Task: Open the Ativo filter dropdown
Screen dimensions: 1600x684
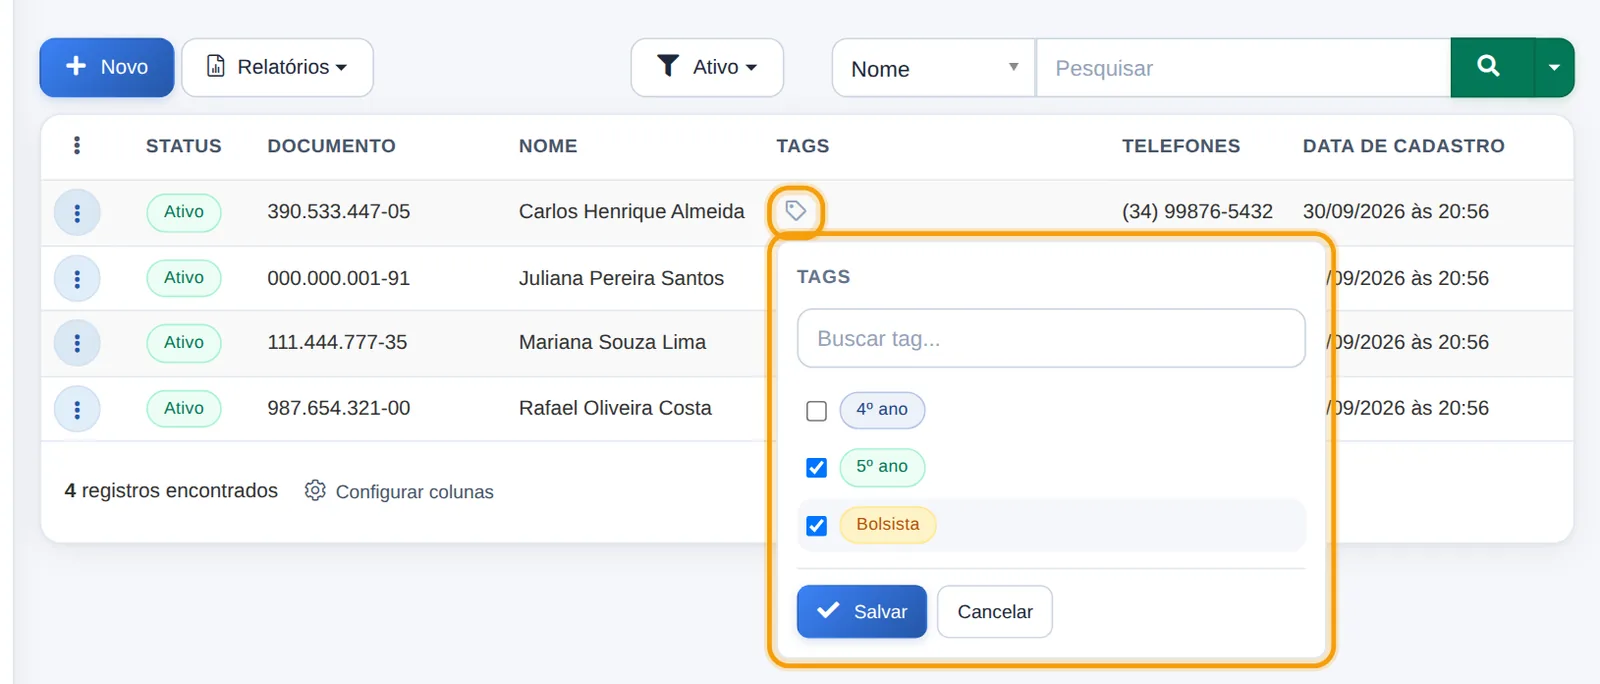Action: click(x=707, y=67)
